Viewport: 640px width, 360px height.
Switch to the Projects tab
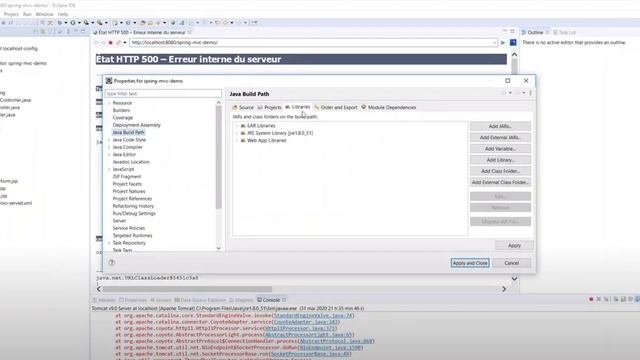(x=269, y=107)
